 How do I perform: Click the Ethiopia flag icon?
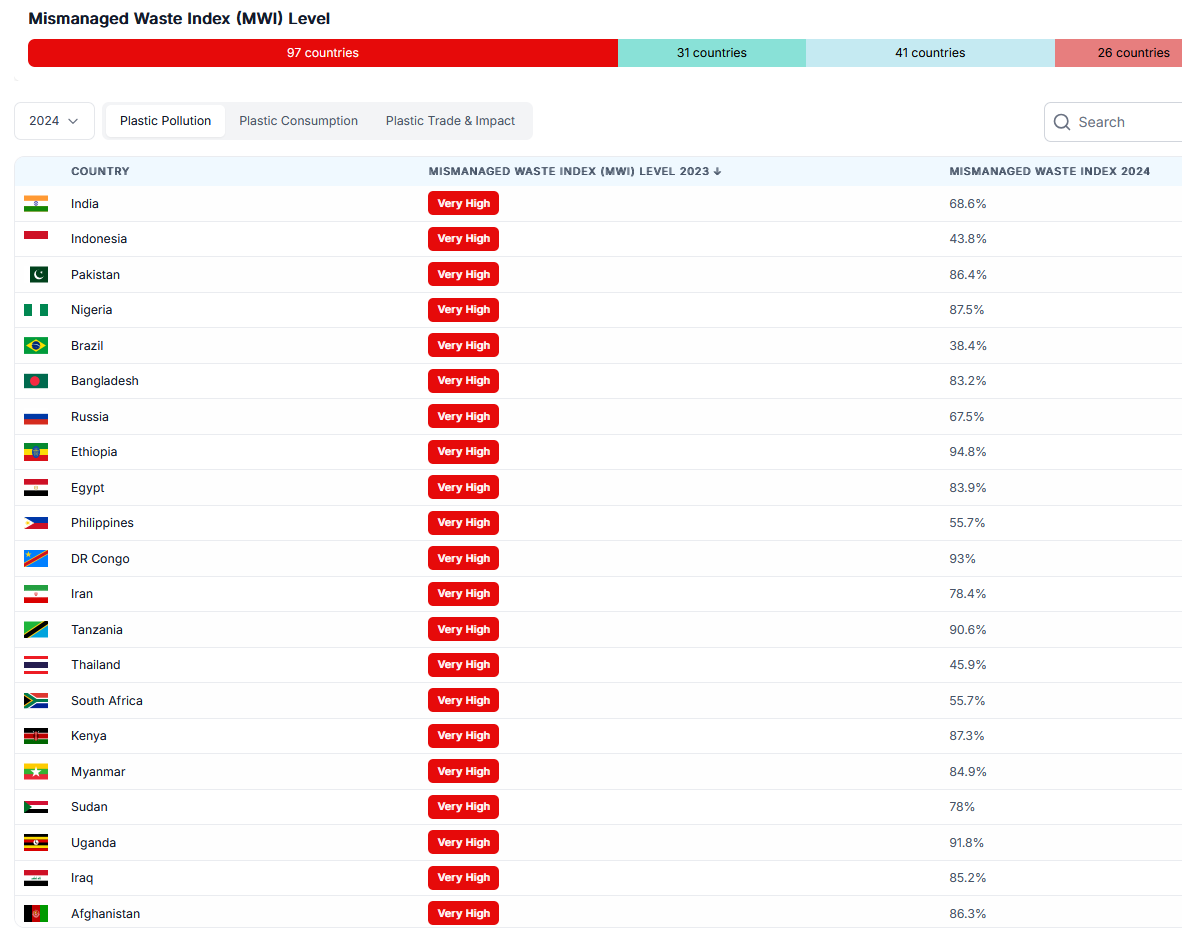[x=35, y=452]
